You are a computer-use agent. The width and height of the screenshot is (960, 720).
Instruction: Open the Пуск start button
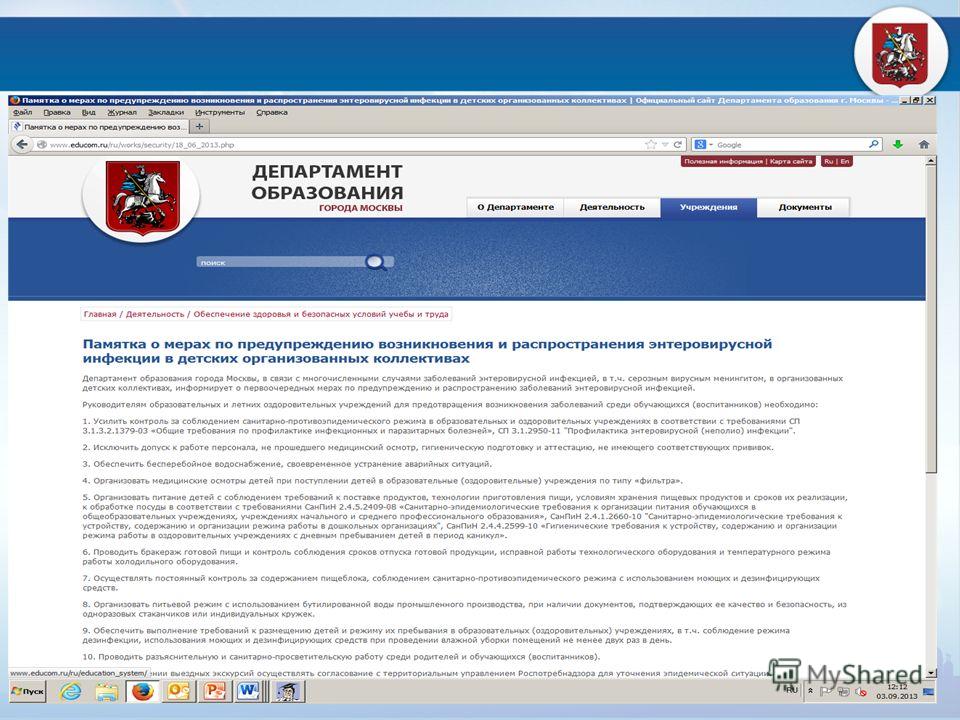tap(28, 691)
